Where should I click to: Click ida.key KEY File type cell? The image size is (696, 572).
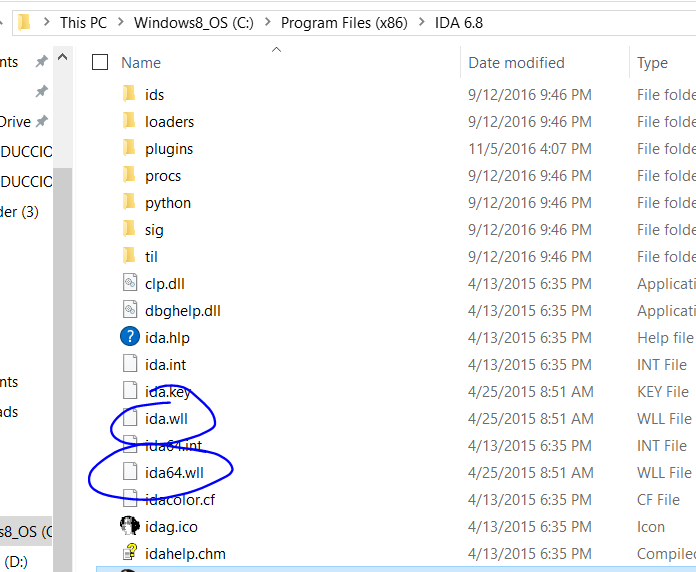click(x=663, y=392)
